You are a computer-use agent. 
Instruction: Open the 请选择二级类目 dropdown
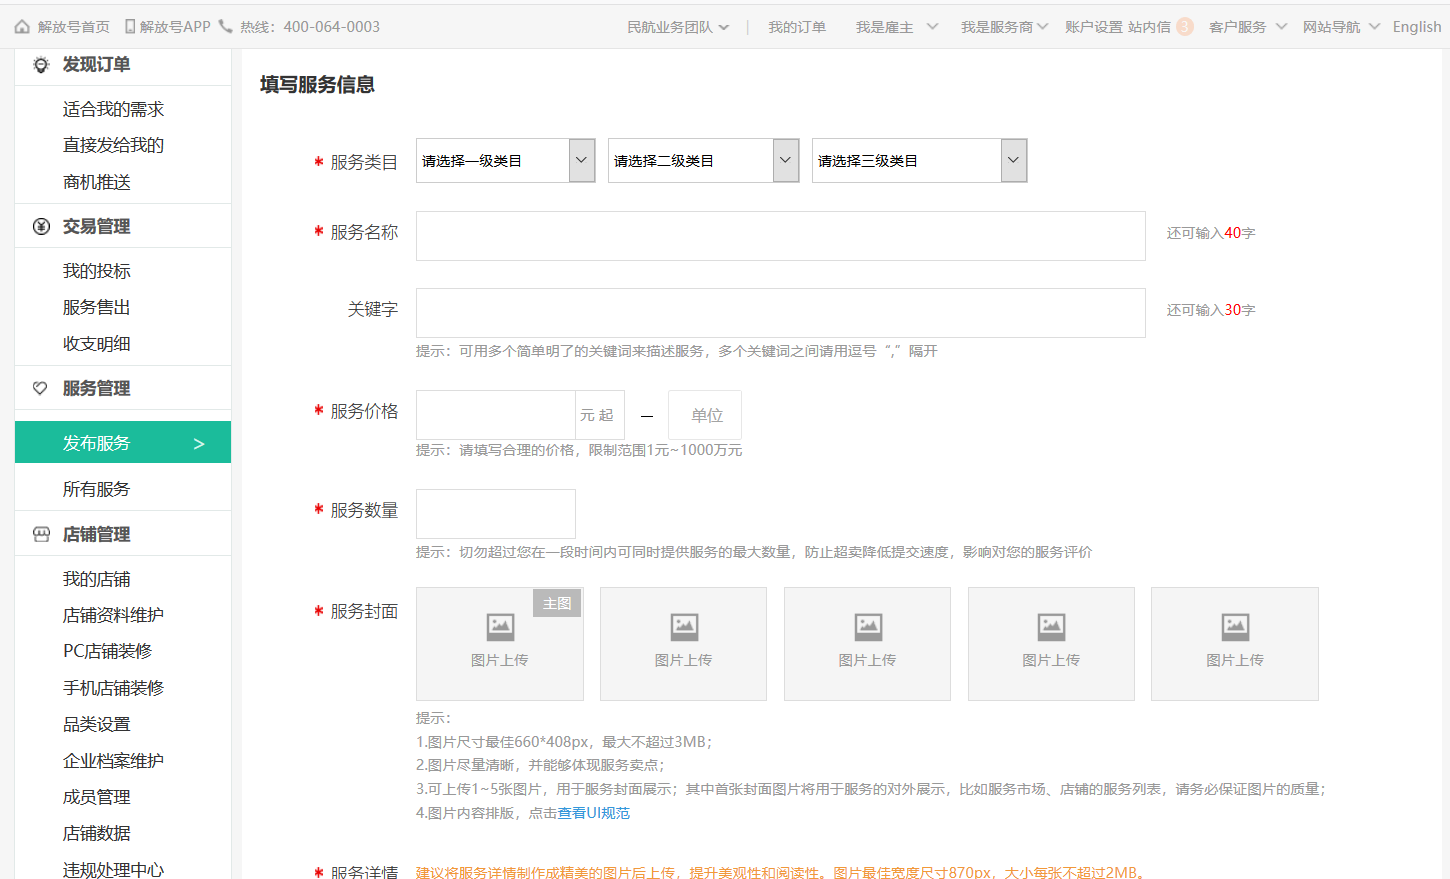pyautogui.click(x=703, y=161)
